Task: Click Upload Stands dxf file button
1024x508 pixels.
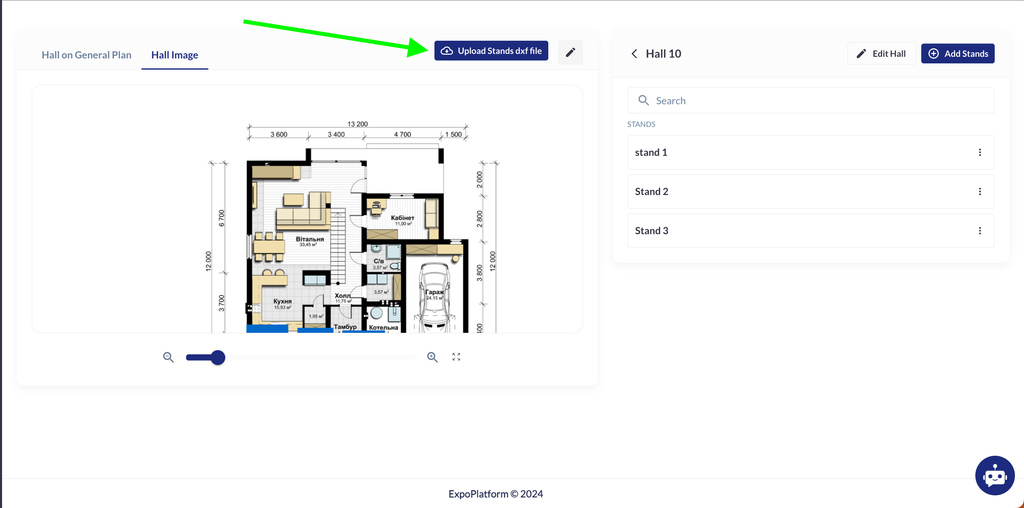Action: coord(491,51)
